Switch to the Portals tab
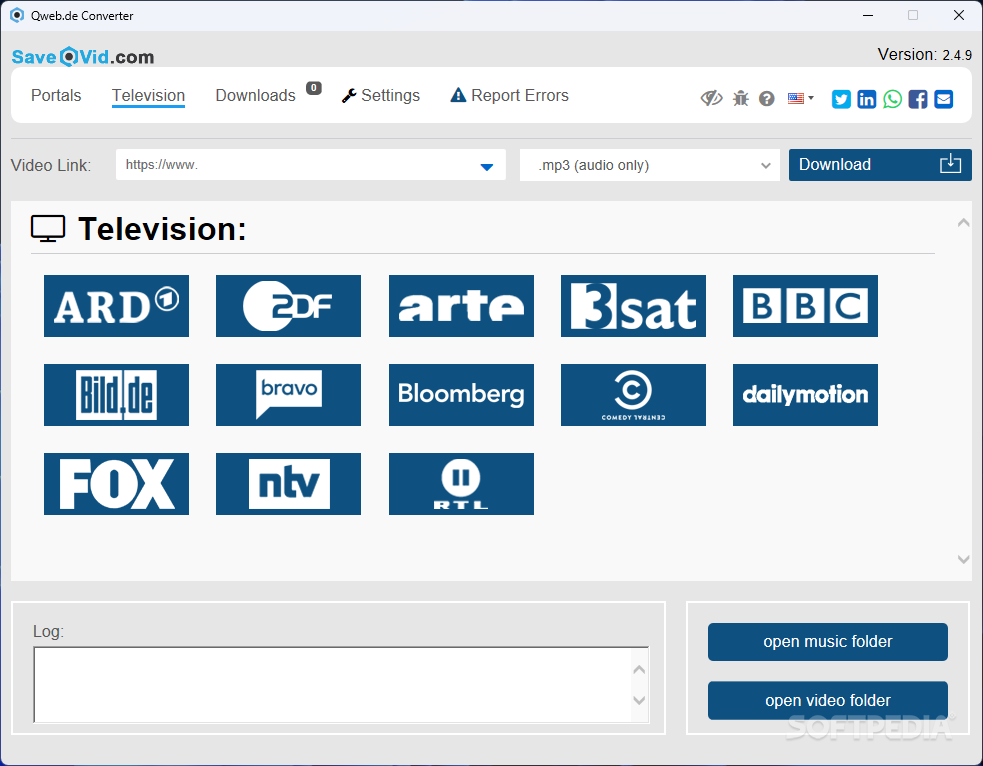This screenshot has width=983, height=766. [x=56, y=95]
